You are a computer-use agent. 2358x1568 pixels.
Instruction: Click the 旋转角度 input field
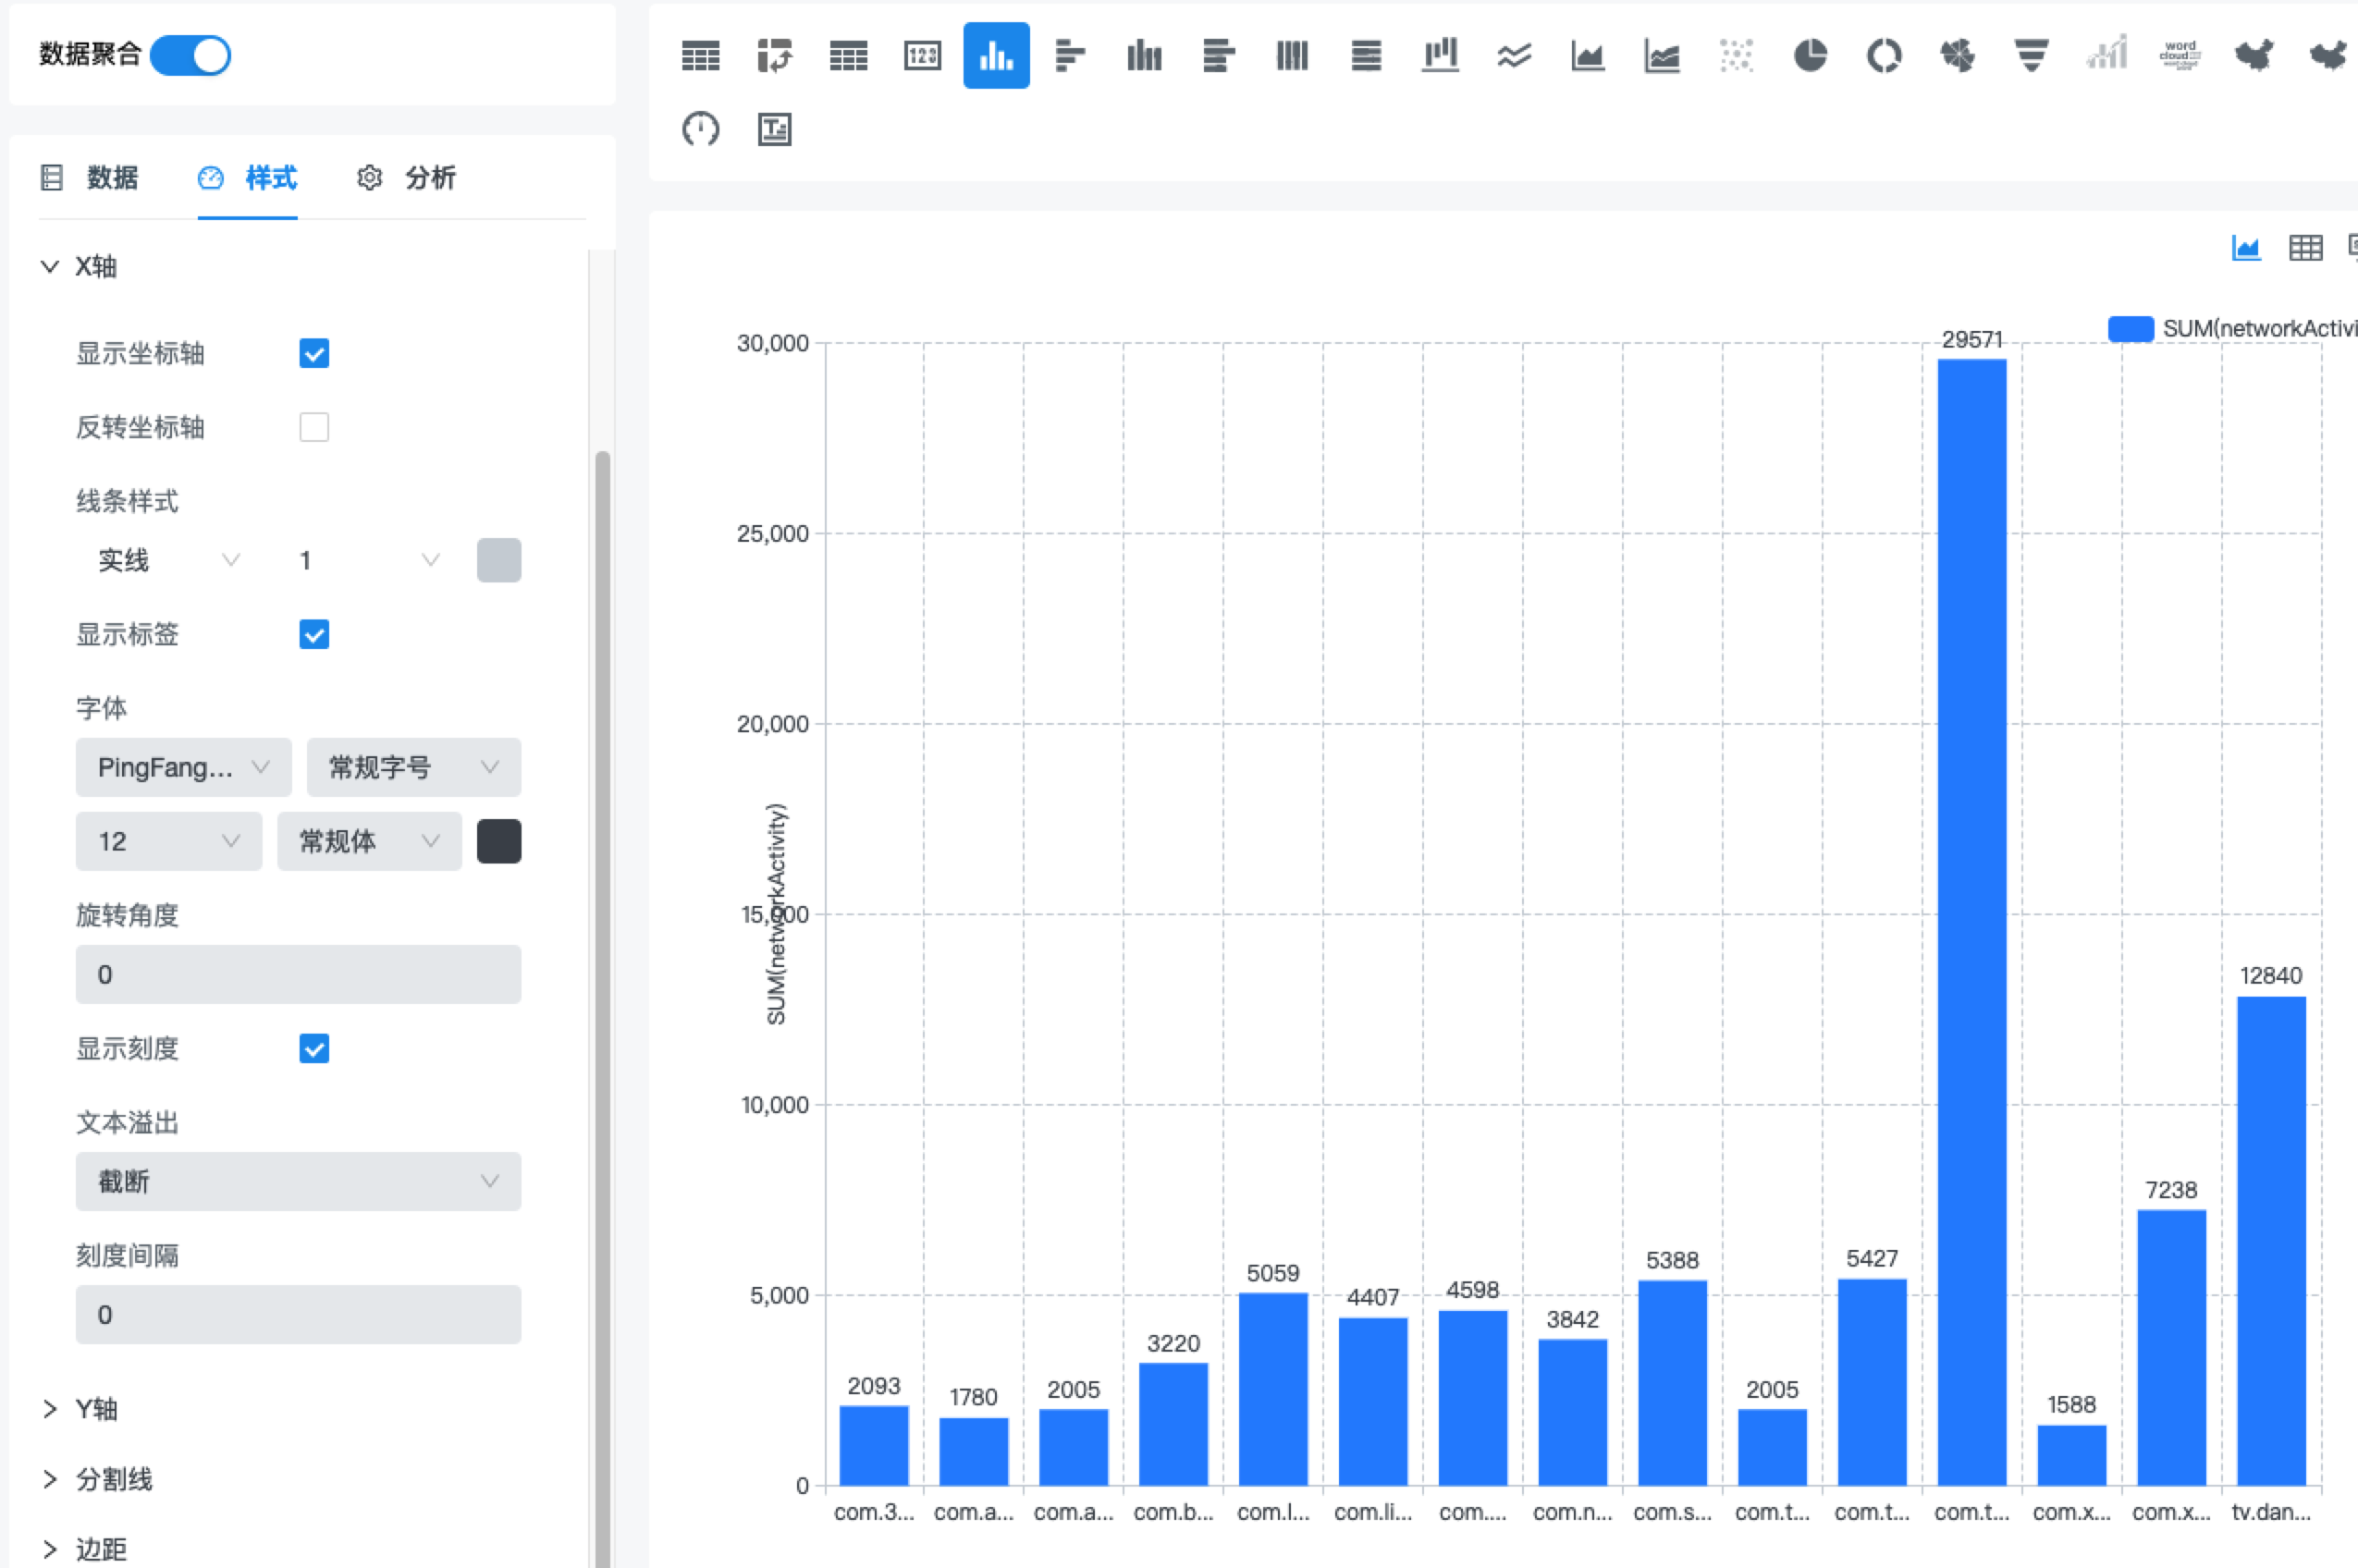298,974
